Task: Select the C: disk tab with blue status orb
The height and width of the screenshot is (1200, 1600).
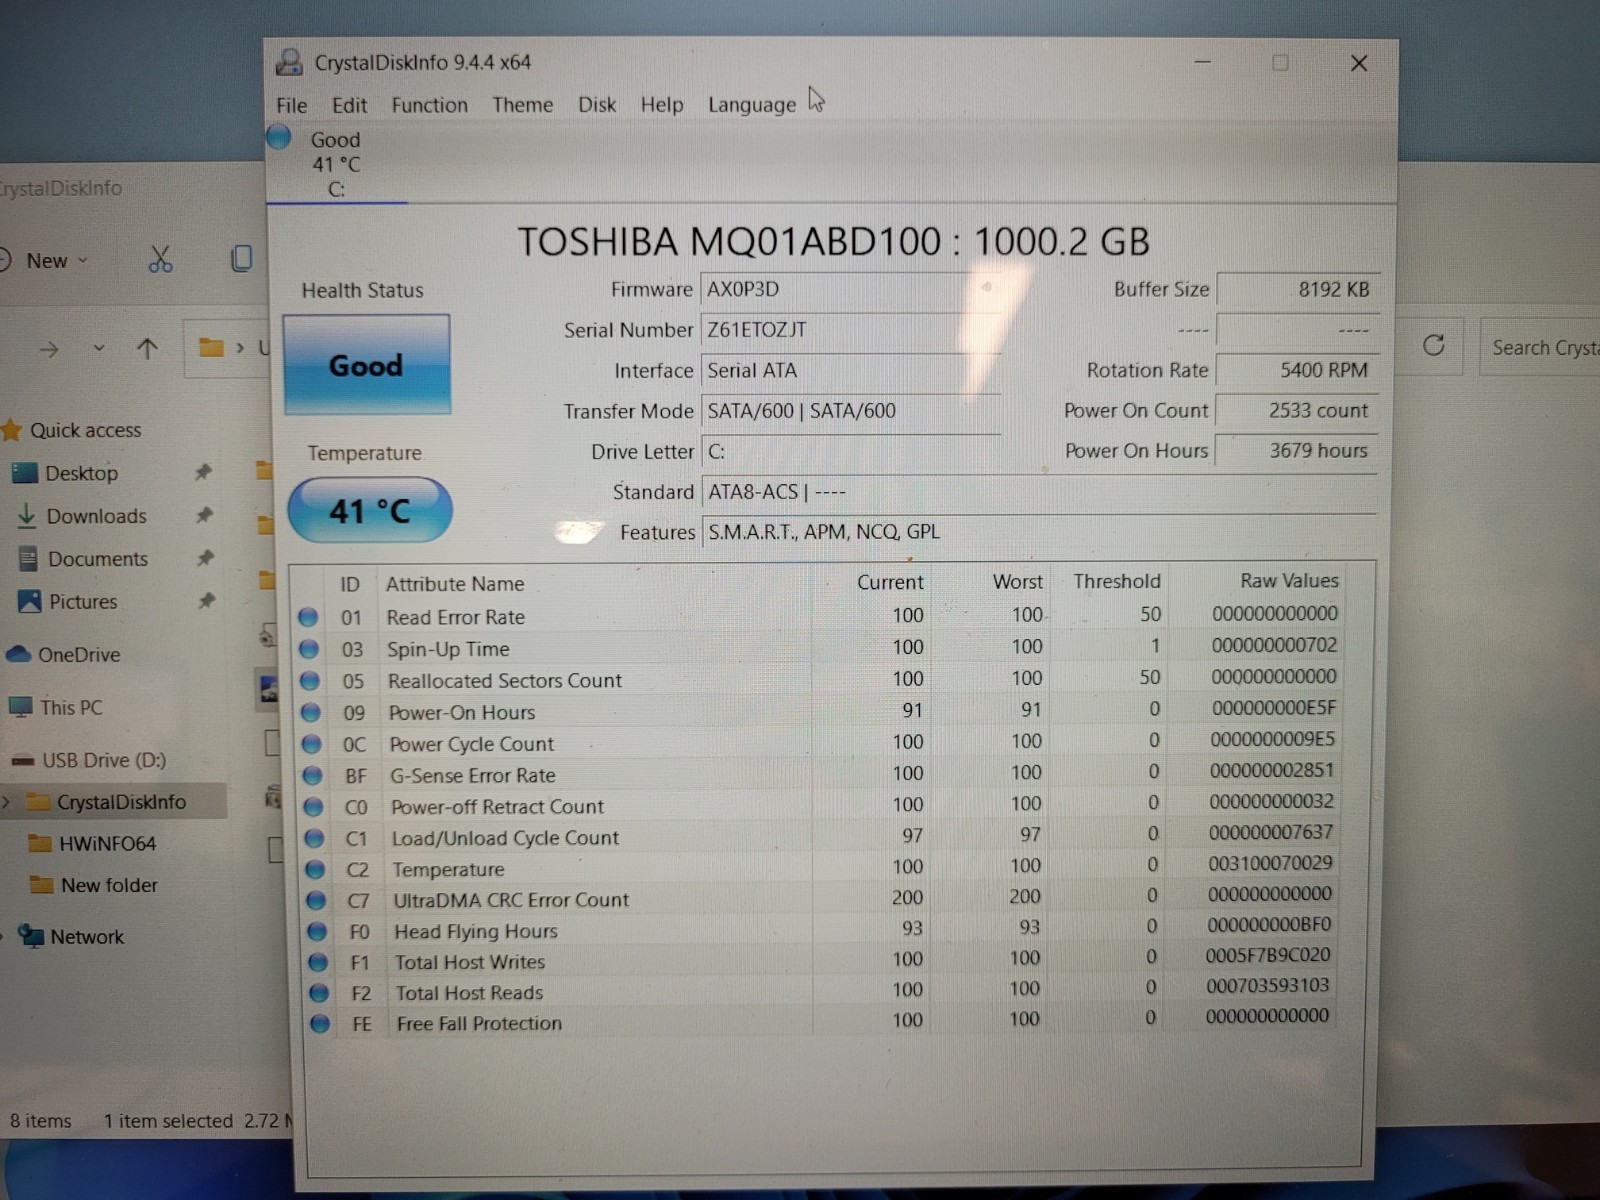Action: 335,164
